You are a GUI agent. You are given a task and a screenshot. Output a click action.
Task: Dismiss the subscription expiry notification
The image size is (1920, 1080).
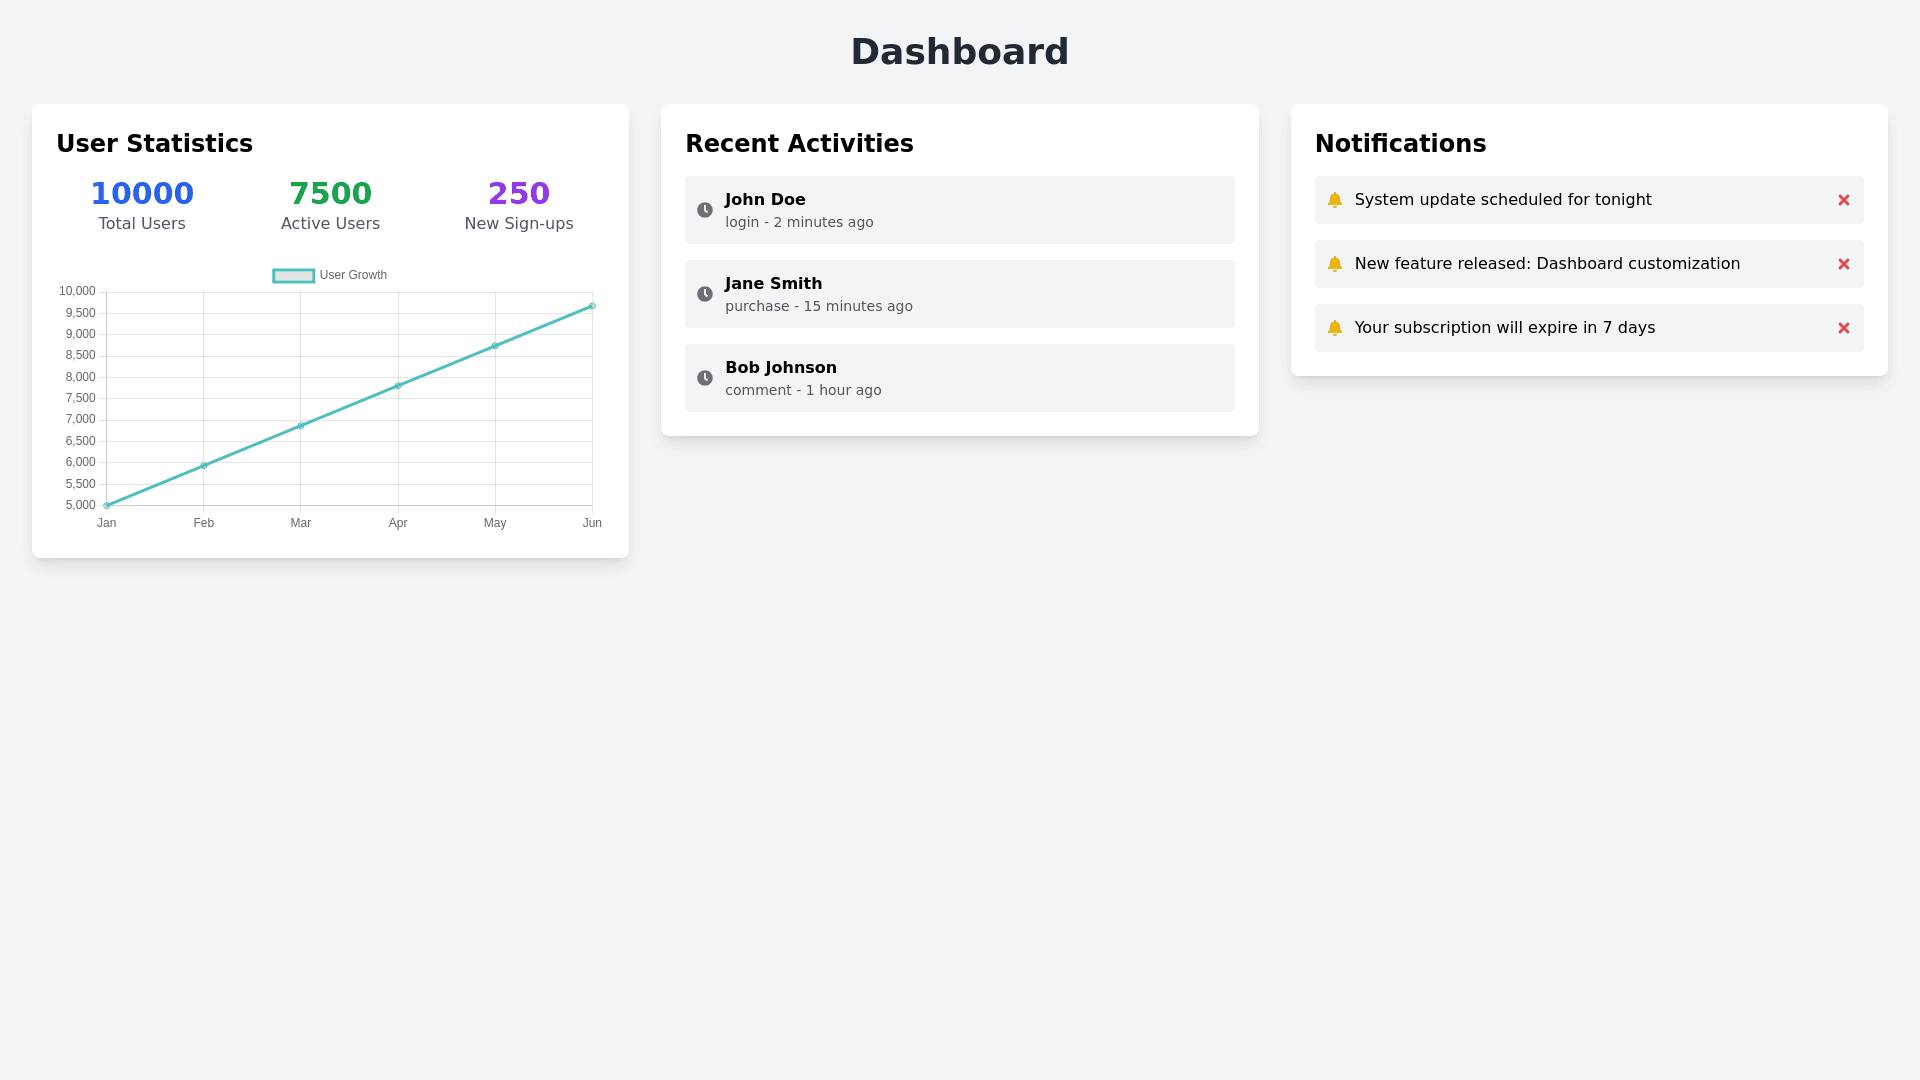coord(1843,328)
